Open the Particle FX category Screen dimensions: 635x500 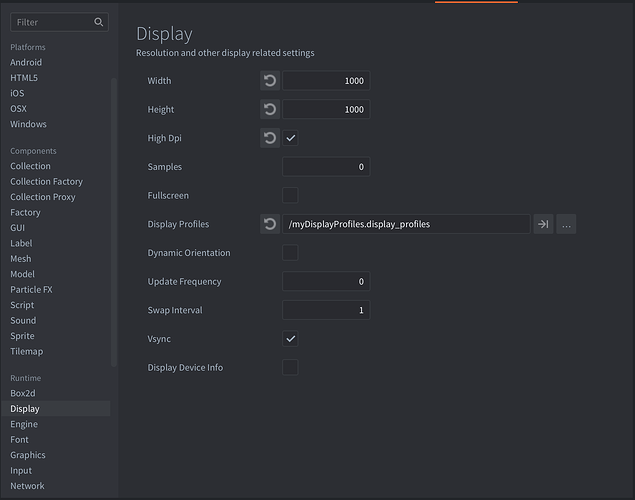click(31, 290)
